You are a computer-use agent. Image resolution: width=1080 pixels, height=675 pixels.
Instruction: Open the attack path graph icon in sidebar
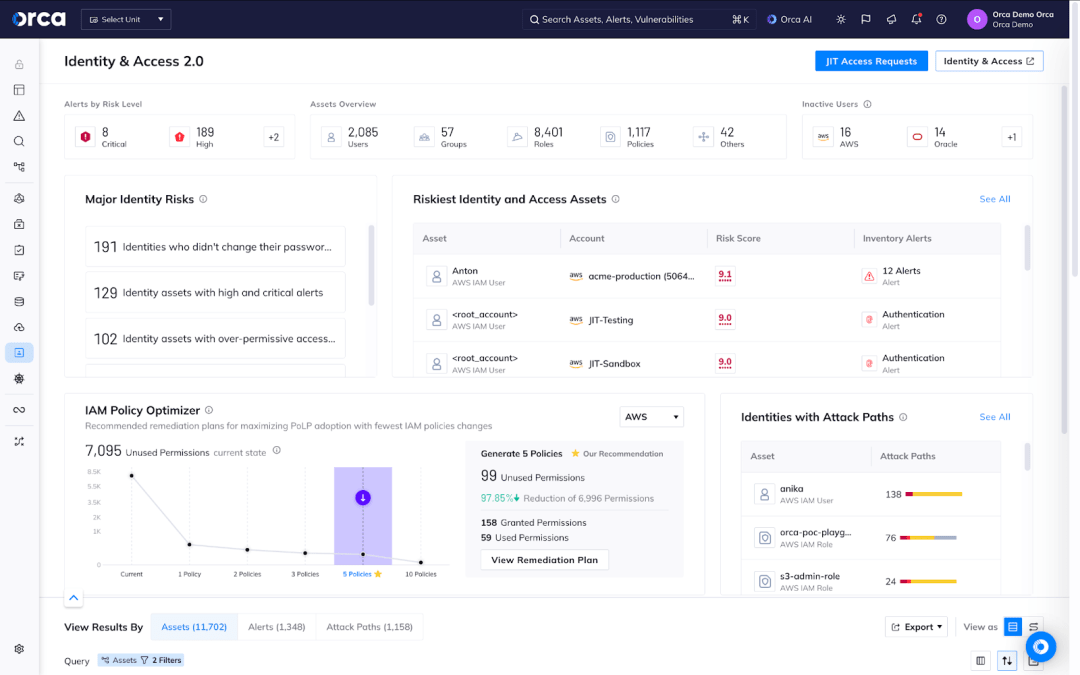(19, 167)
